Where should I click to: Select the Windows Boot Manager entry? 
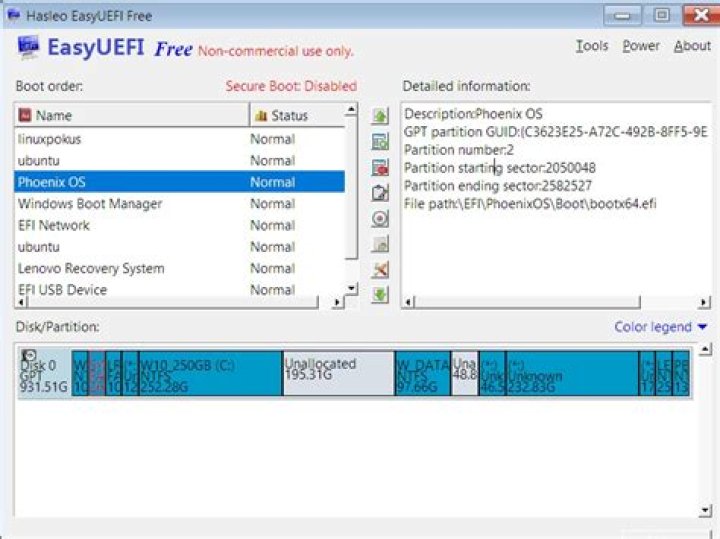180,204
